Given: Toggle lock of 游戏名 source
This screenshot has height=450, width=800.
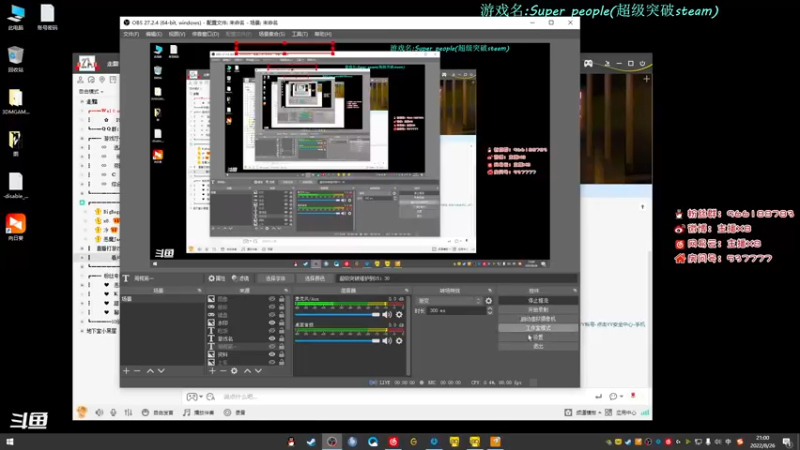Looking at the screenshot, I should [x=282, y=339].
